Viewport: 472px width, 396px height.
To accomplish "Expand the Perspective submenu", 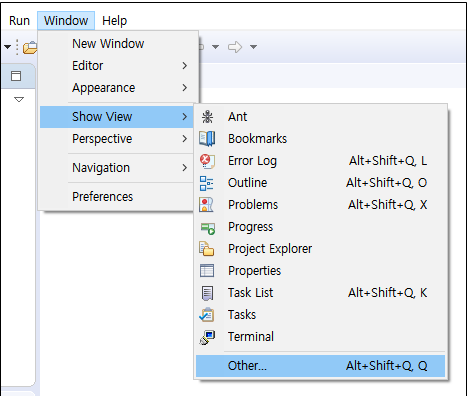I will tap(117, 139).
